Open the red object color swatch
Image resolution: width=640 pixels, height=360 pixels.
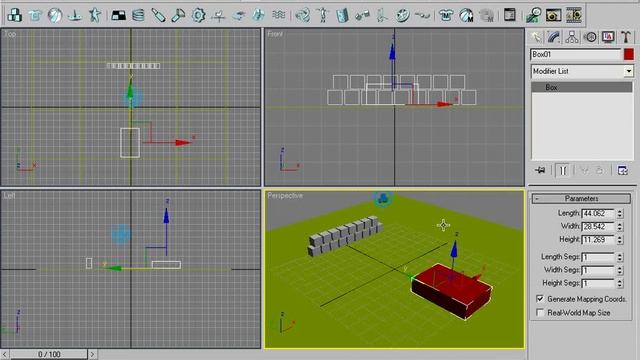(x=629, y=54)
